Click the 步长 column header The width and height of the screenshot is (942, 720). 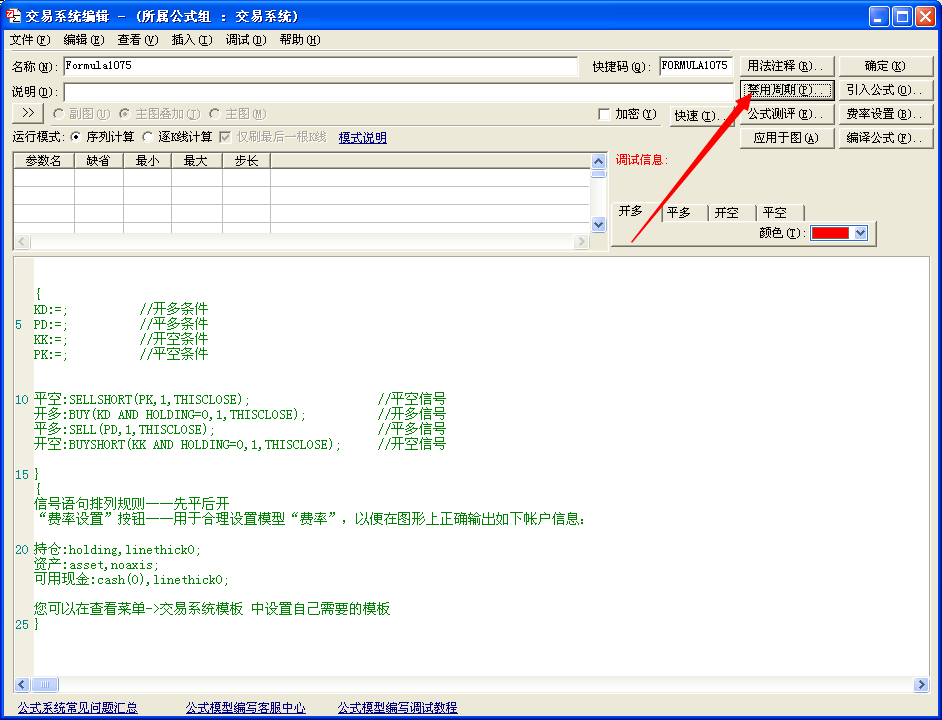click(246, 161)
